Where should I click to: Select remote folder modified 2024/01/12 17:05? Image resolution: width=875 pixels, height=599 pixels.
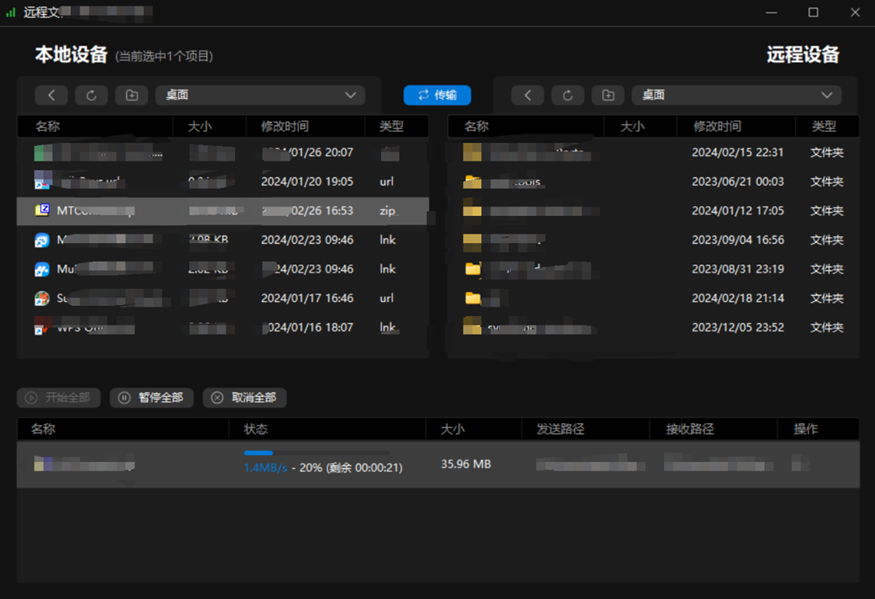[653, 211]
